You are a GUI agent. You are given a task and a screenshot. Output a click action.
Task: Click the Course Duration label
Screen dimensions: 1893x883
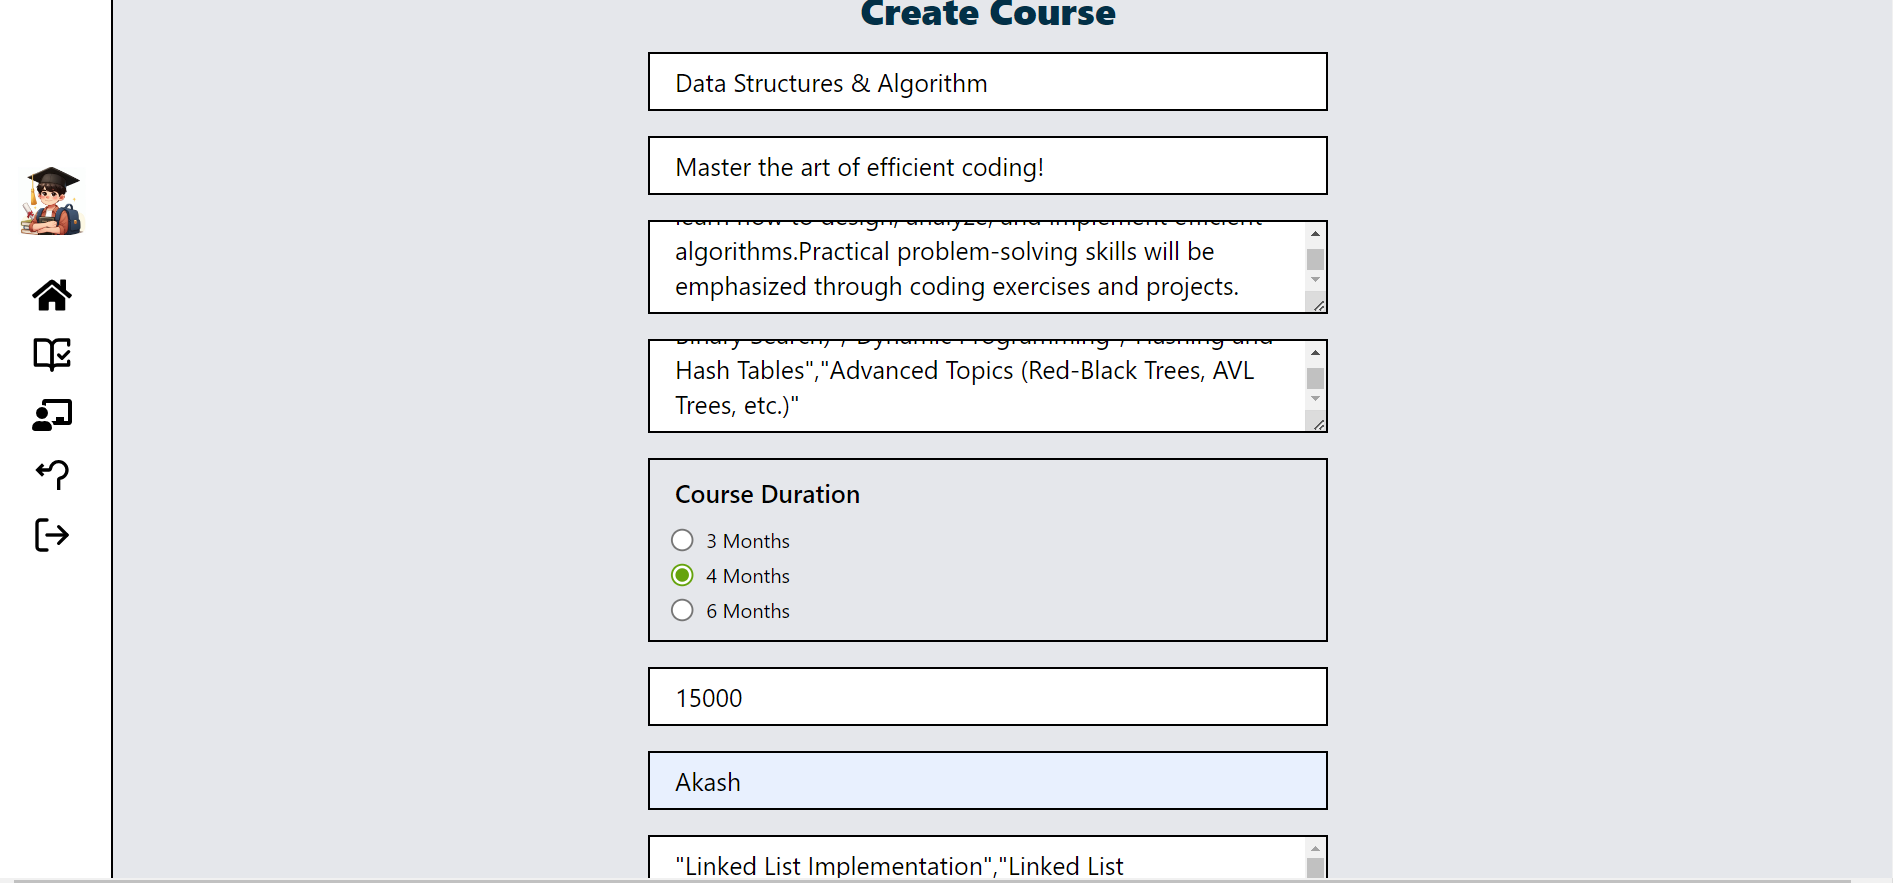tap(767, 494)
